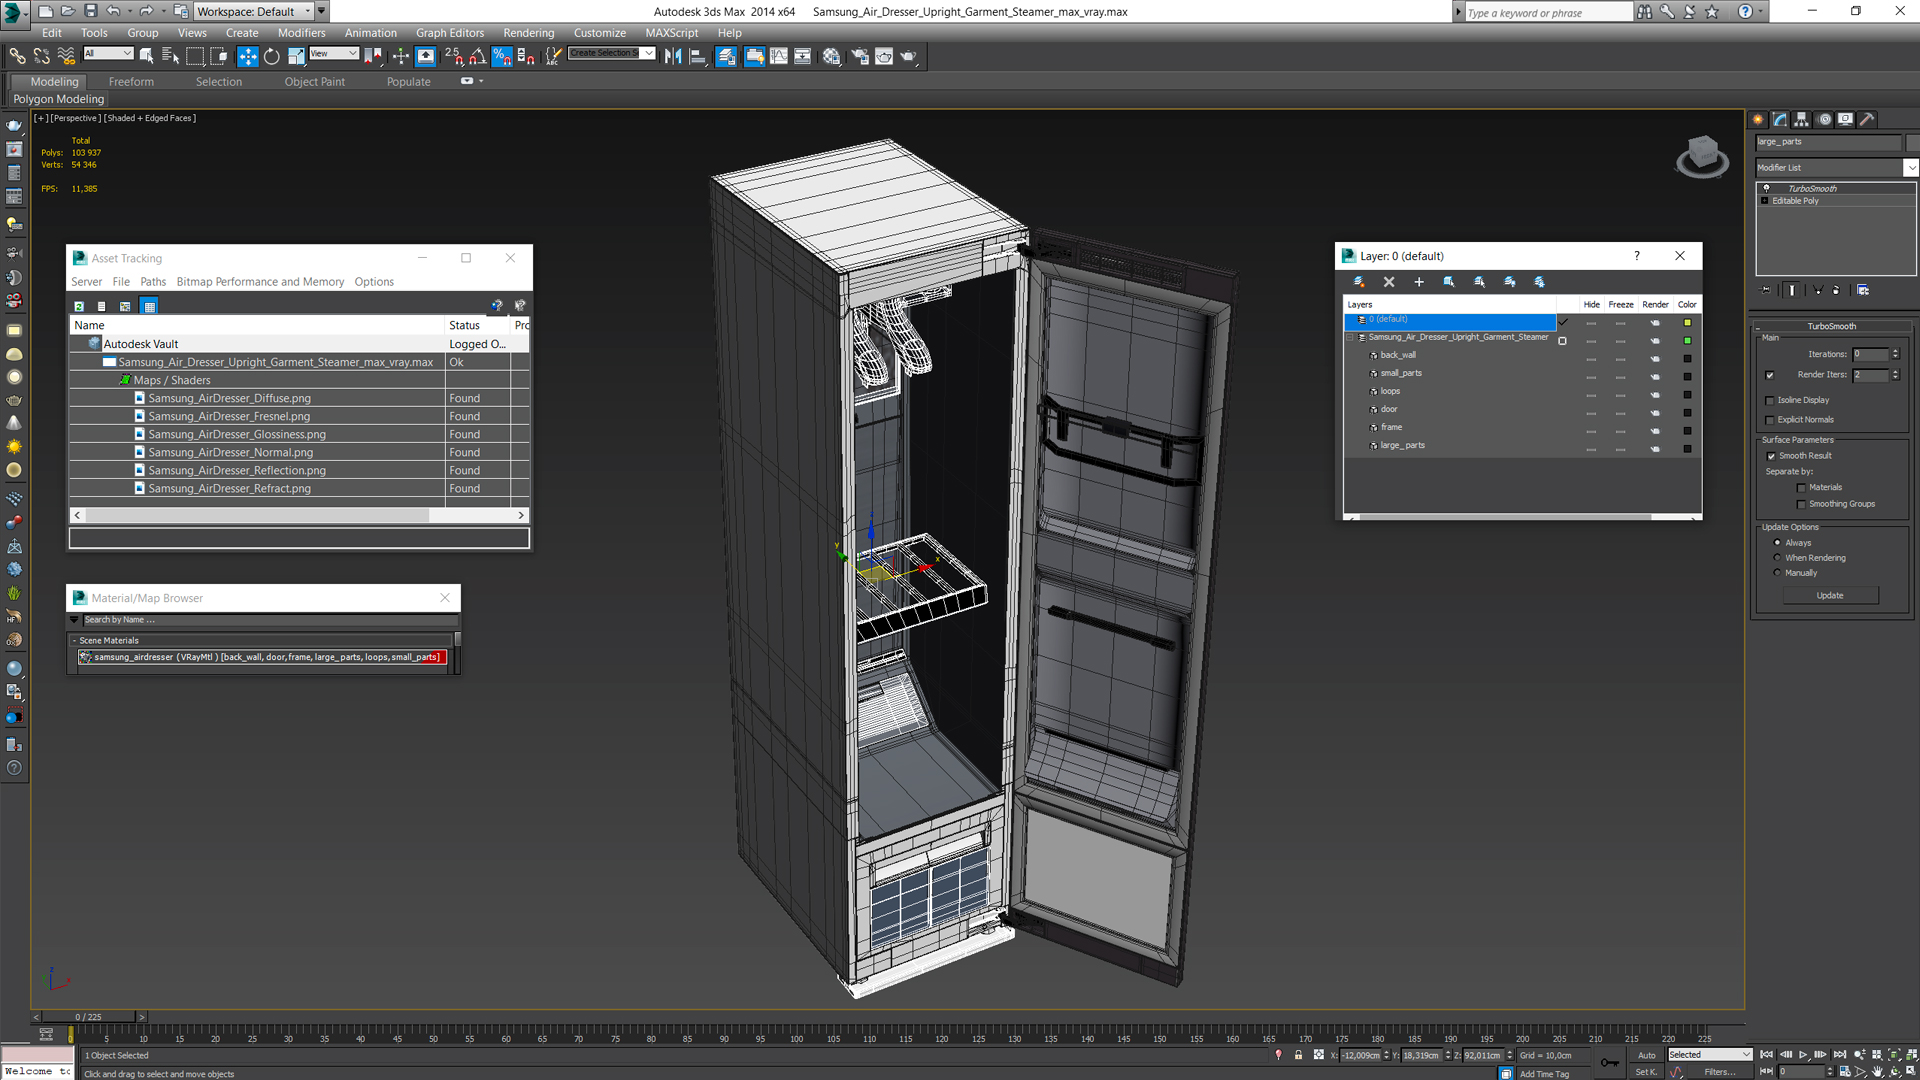Collapse TurboSmooth rollout header
1920x1080 pixels.
[1831, 327]
